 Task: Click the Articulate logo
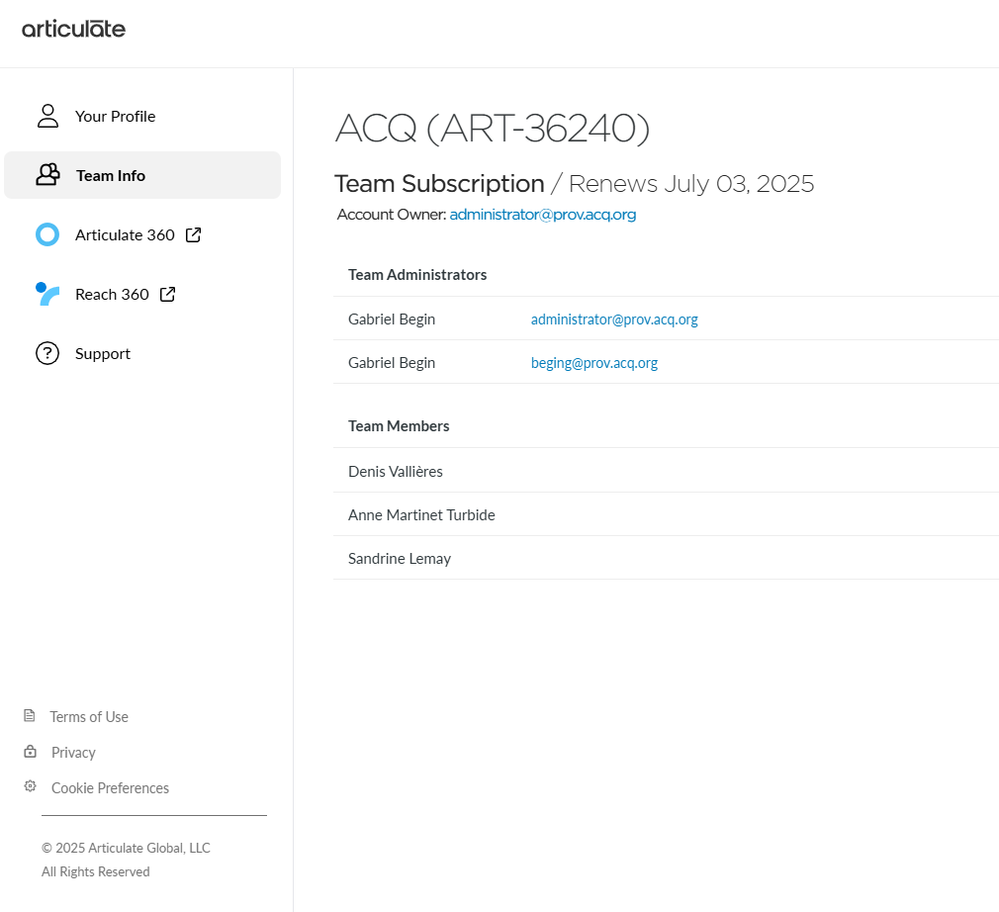74,29
